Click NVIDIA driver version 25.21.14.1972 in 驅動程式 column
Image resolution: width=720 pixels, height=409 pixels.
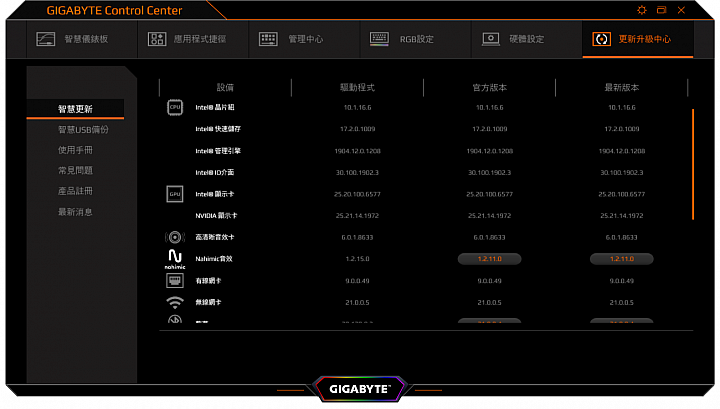[357, 216]
